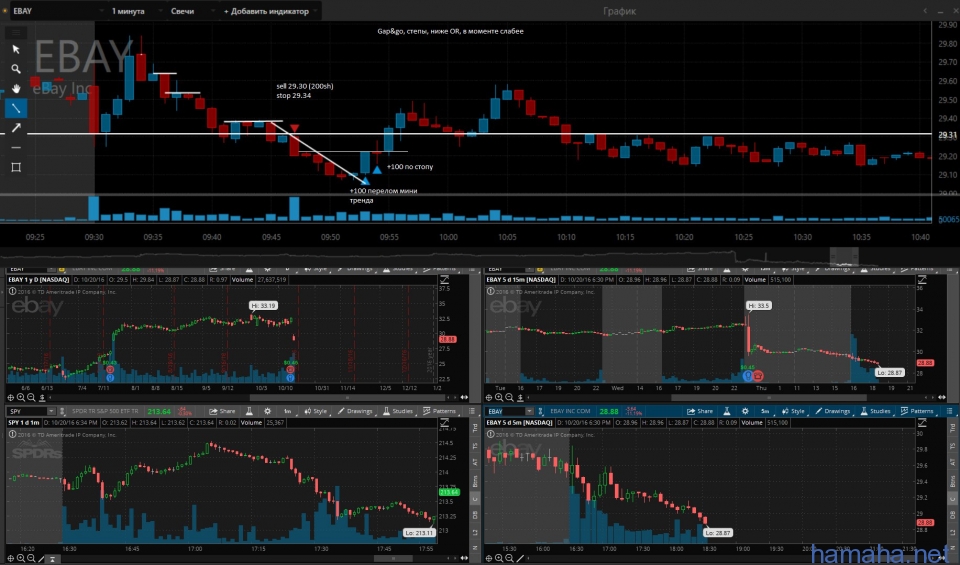Toggle the TS side tab of SPY panel
Screen dimensions: 960x565
(474, 446)
